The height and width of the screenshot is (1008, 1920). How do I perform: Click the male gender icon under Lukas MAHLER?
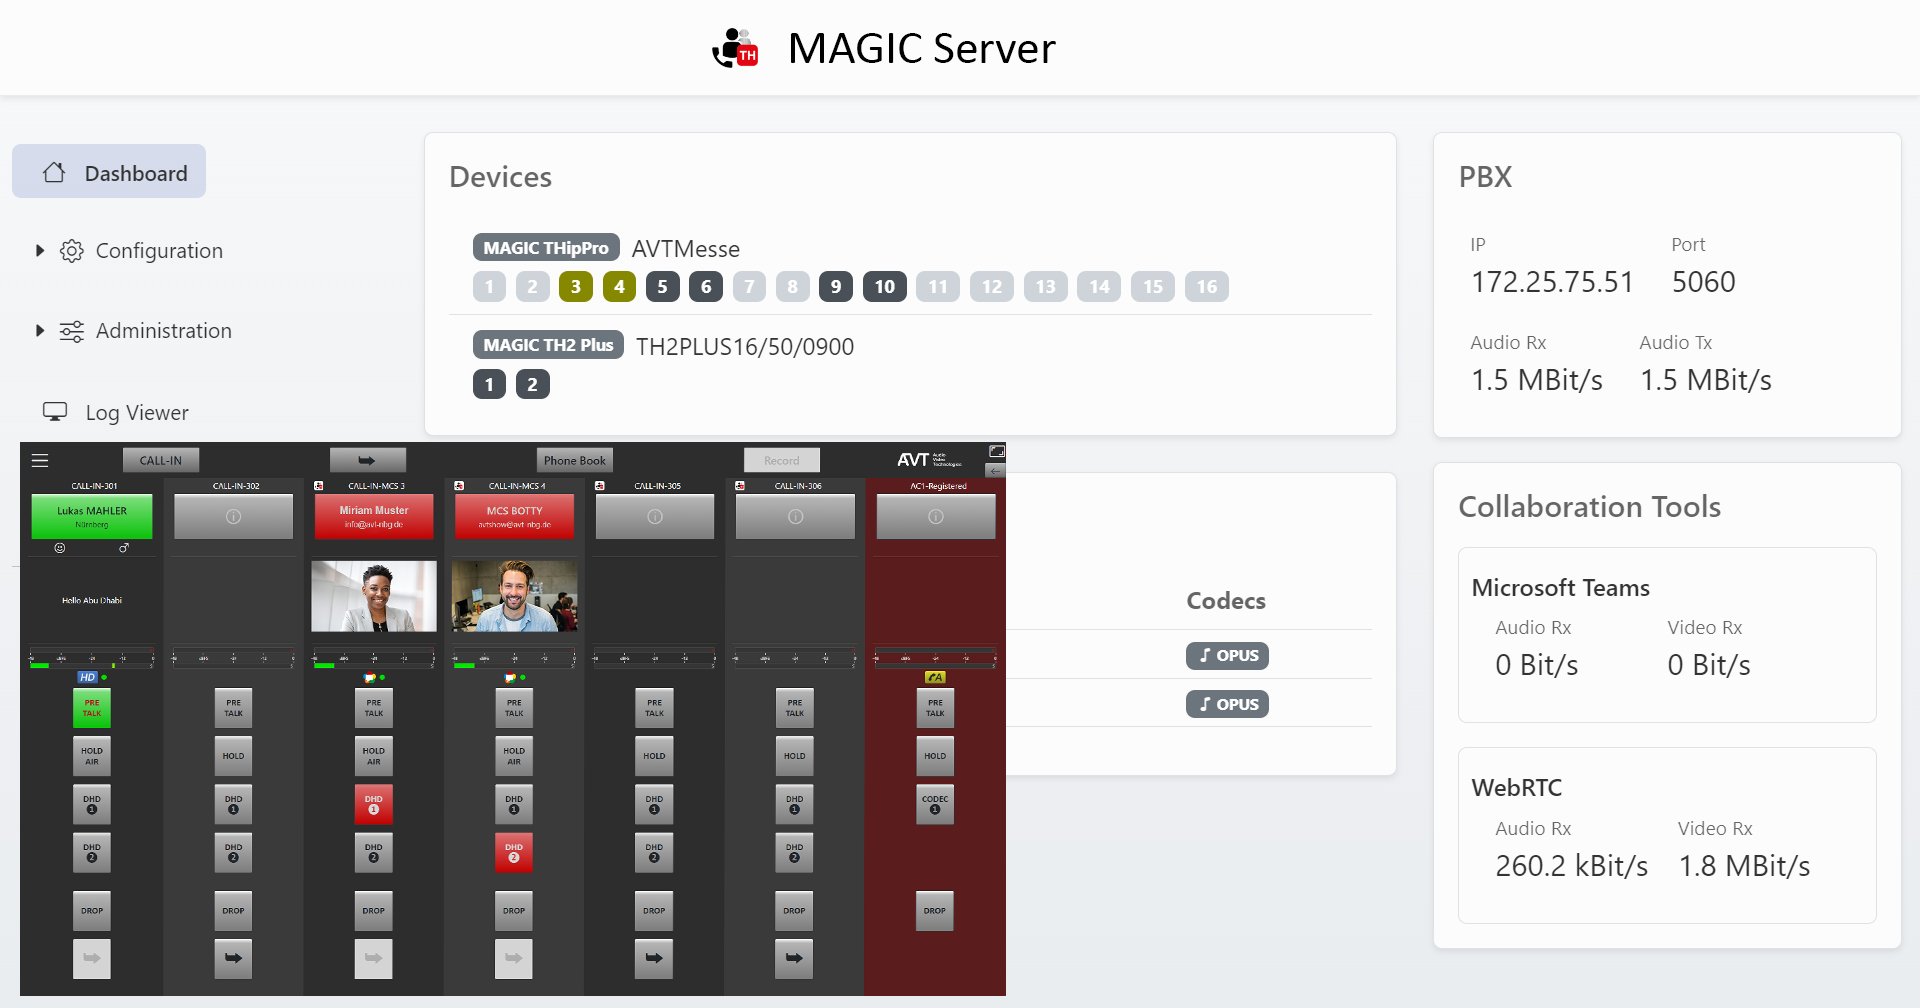coord(124,548)
